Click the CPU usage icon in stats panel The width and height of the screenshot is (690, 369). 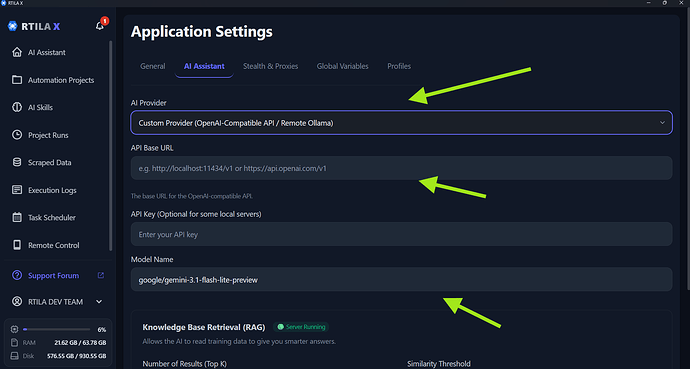(15, 329)
